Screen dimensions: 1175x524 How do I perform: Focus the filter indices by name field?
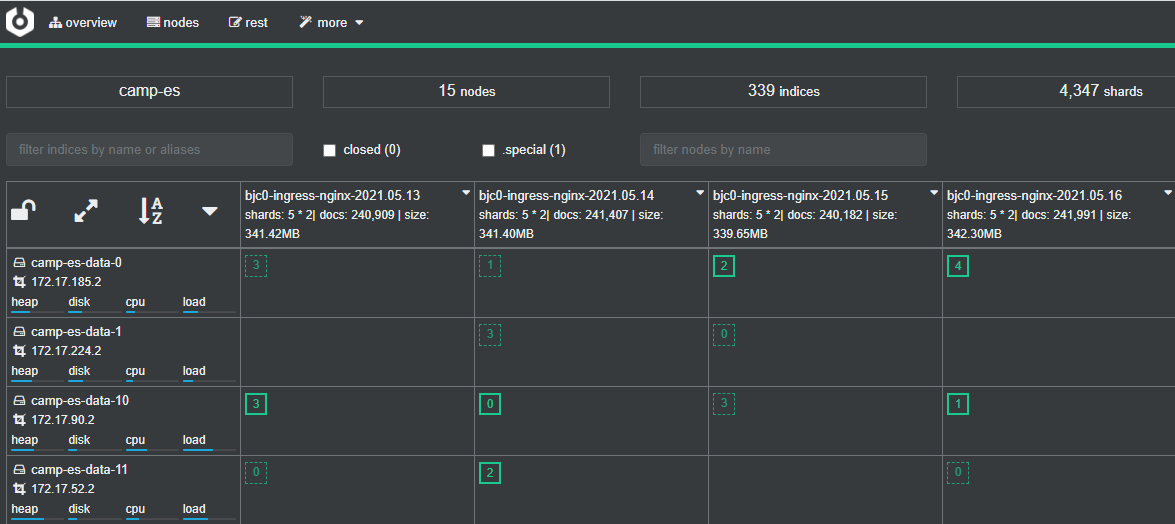click(149, 150)
